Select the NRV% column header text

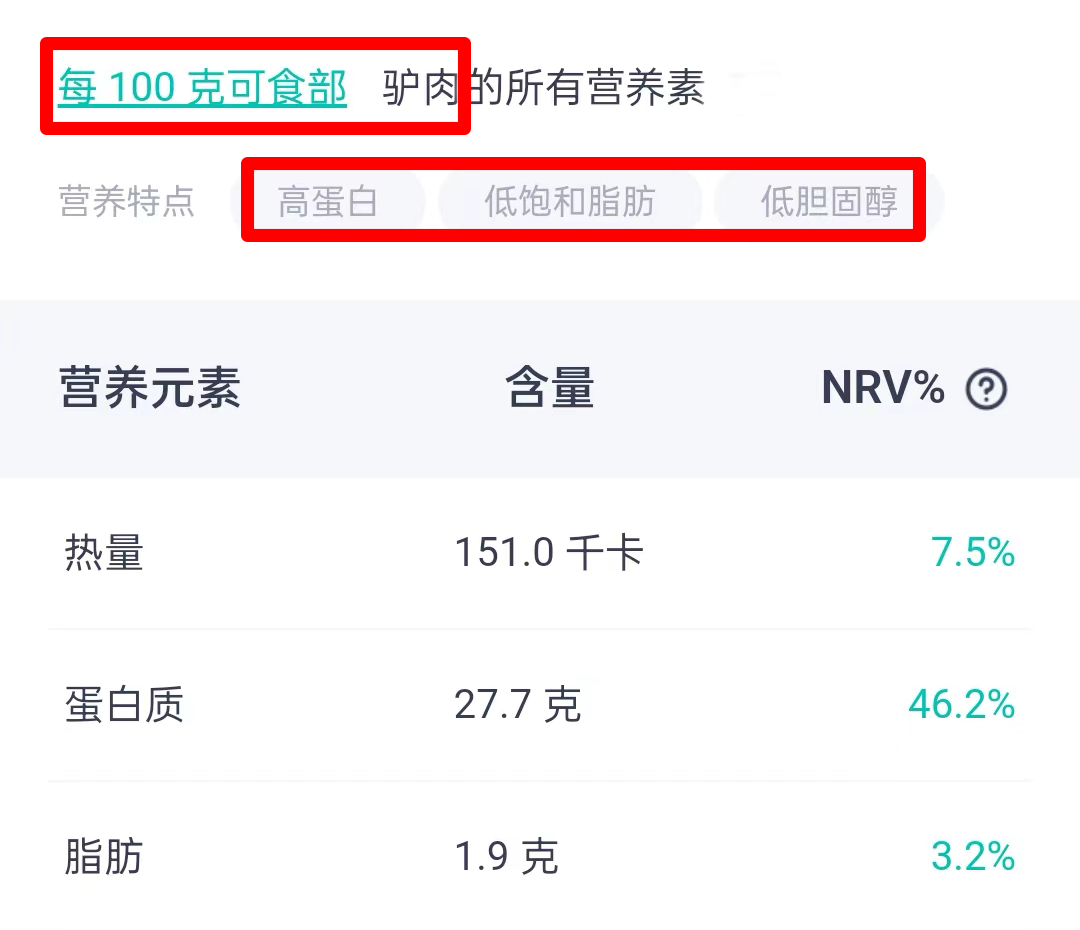click(x=882, y=388)
